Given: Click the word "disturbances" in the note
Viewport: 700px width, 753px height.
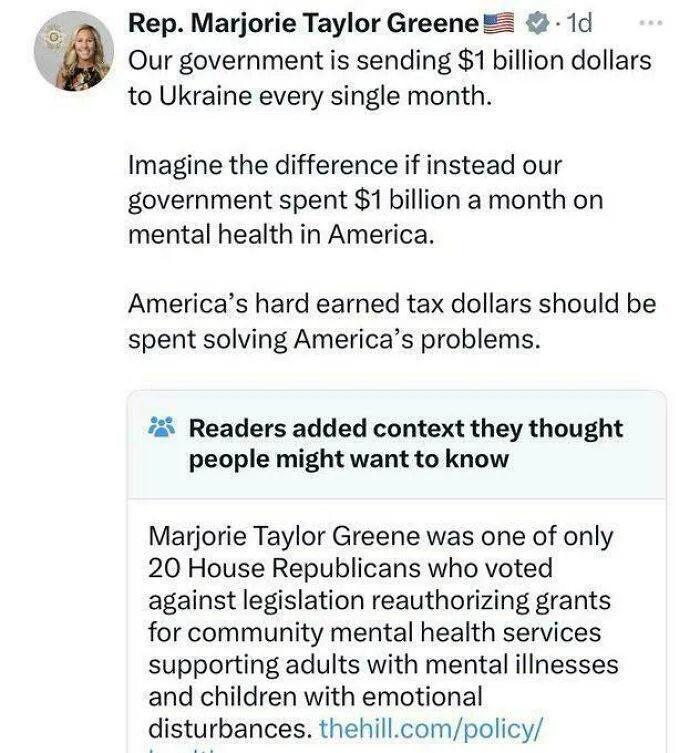Looking at the screenshot, I should (228, 727).
